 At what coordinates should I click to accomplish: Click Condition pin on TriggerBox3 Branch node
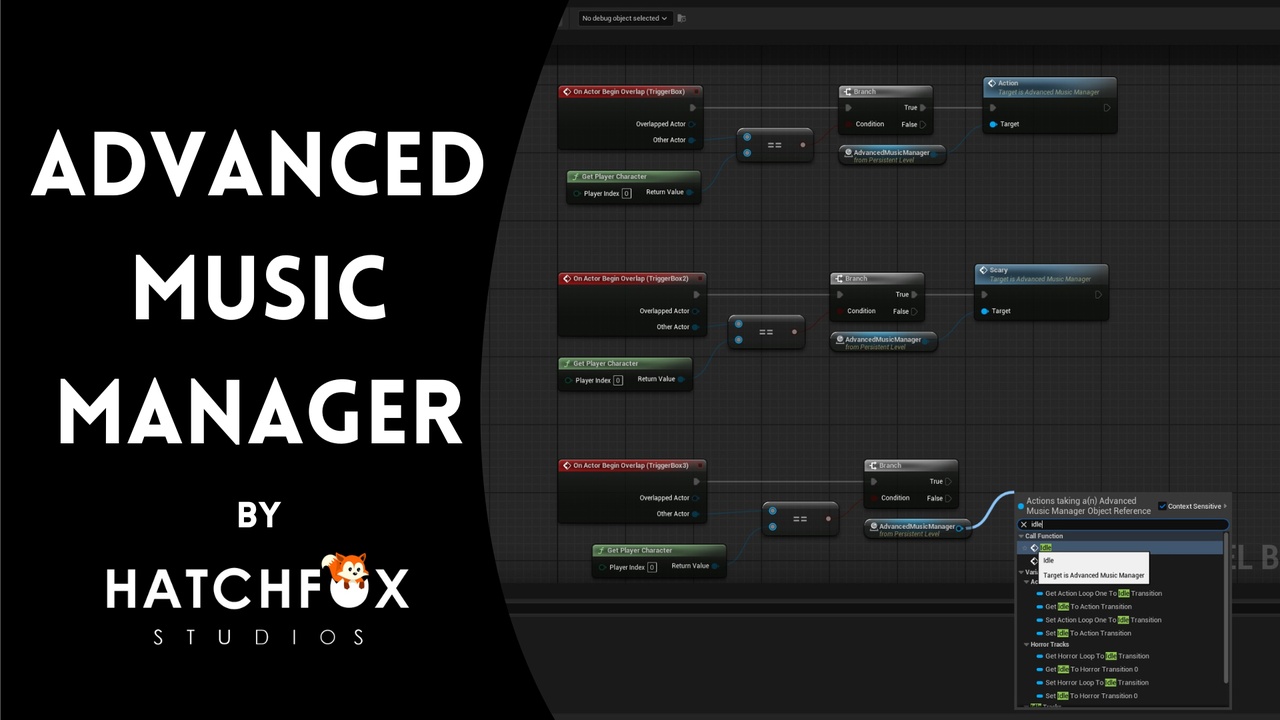point(874,498)
